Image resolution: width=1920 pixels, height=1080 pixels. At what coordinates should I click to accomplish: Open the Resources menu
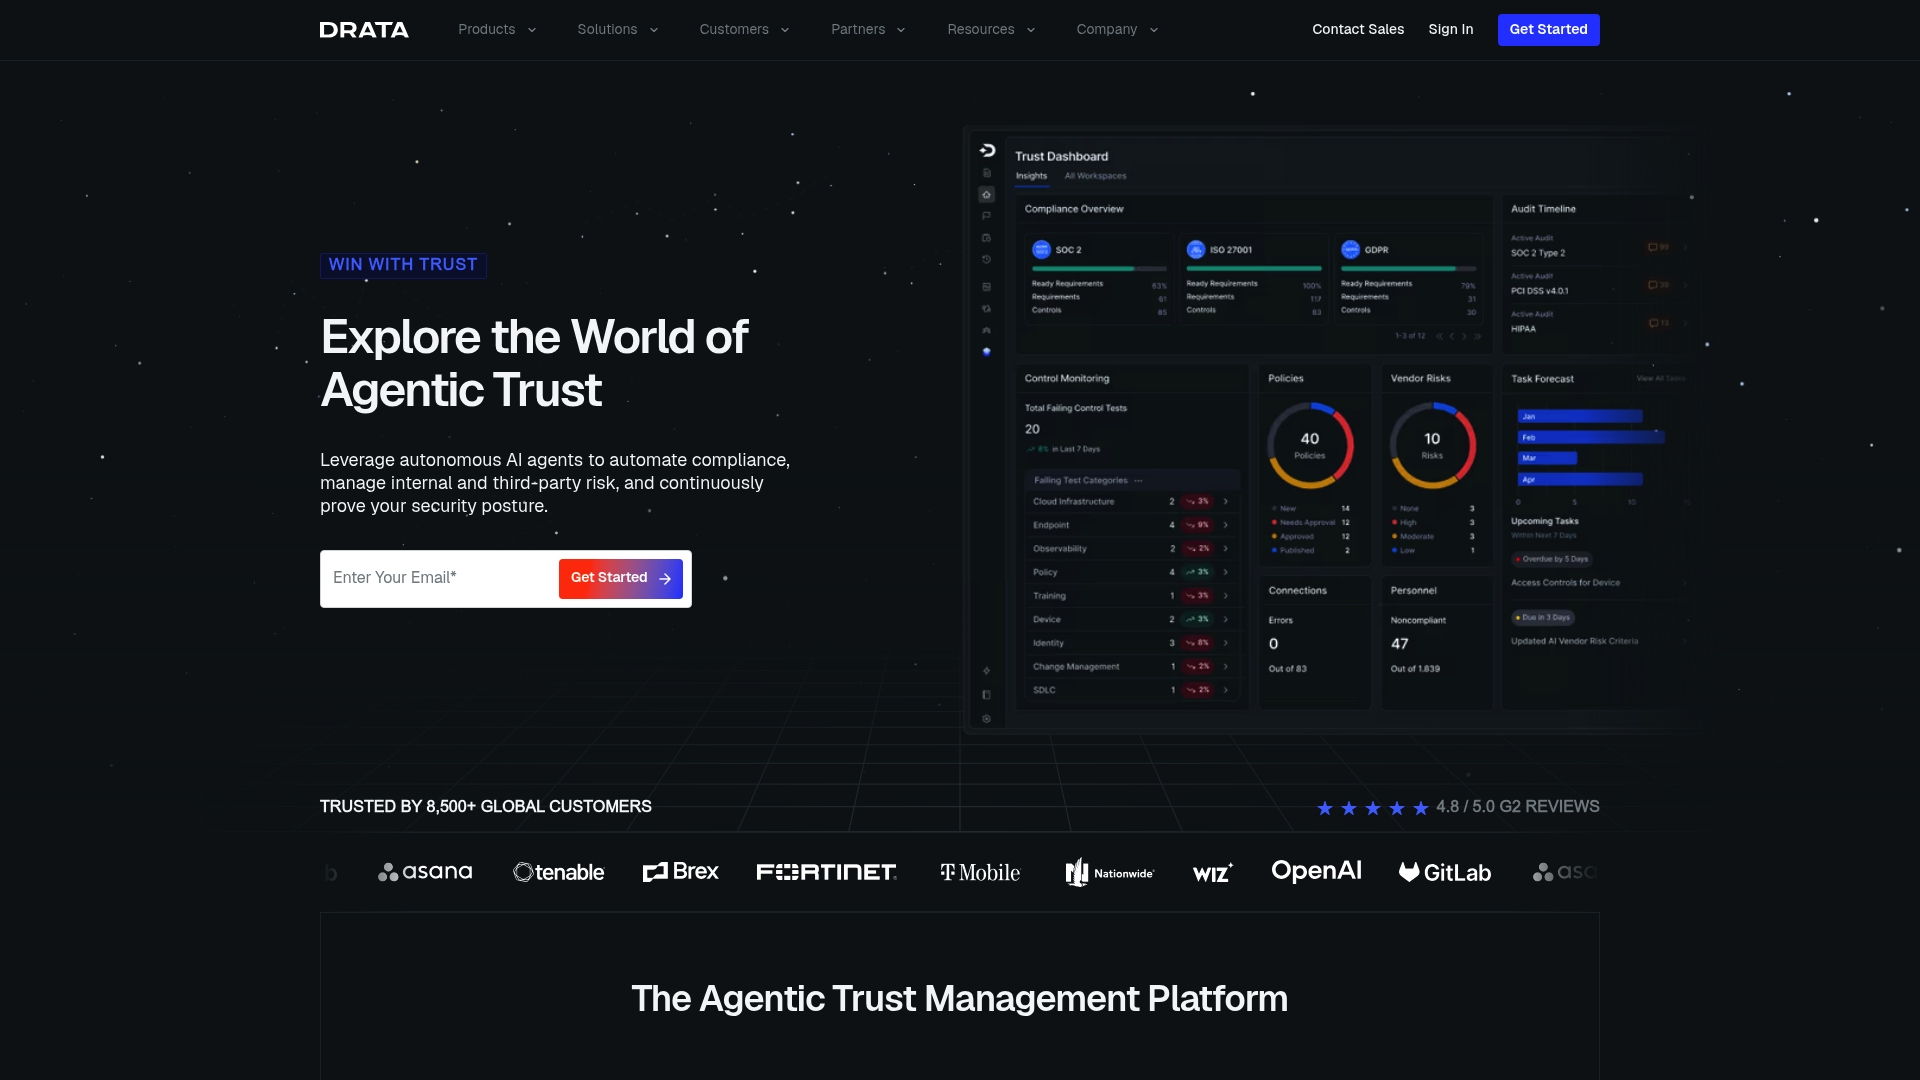tap(991, 30)
